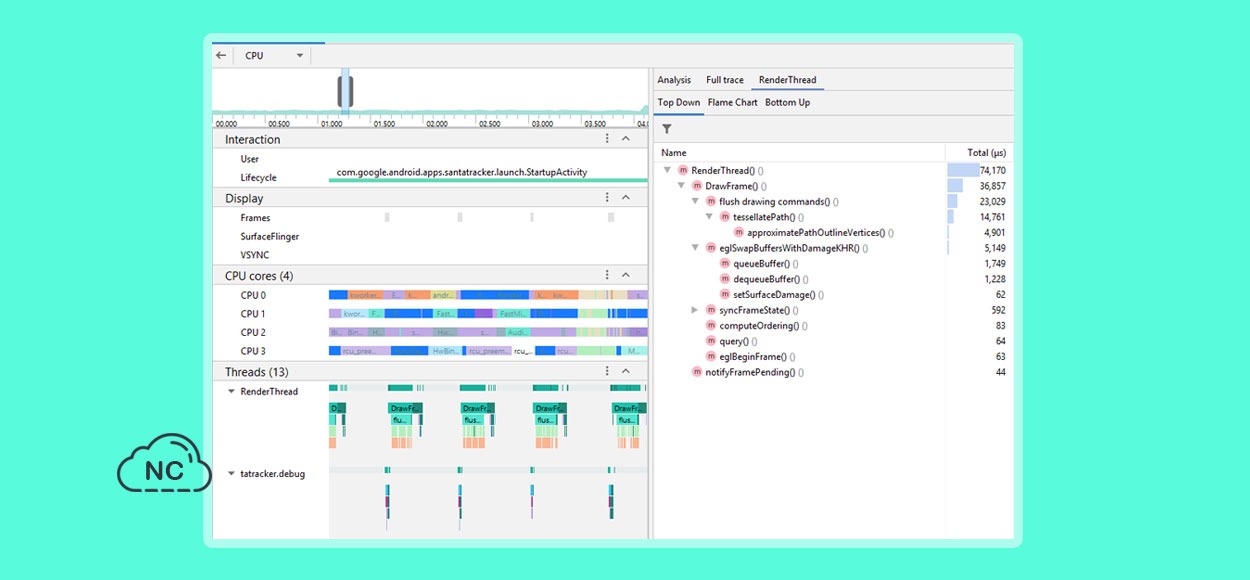Image resolution: width=1250 pixels, height=580 pixels.
Task: Open the Top Down view tab
Action: [679, 103]
